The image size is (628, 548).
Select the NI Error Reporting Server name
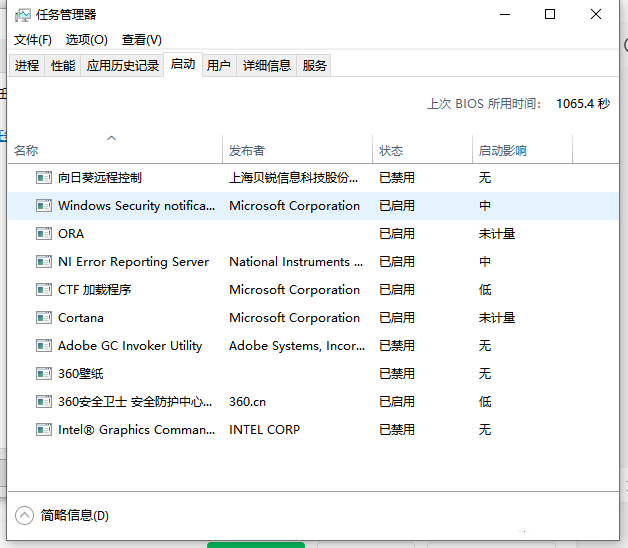click(x=133, y=262)
